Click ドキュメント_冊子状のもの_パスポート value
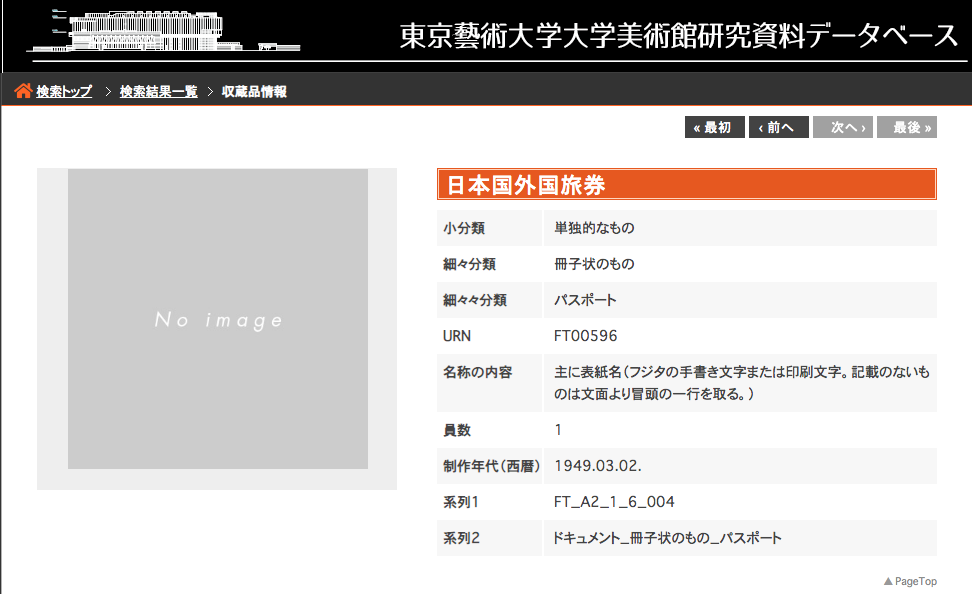This screenshot has width=972, height=594. [667, 538]
